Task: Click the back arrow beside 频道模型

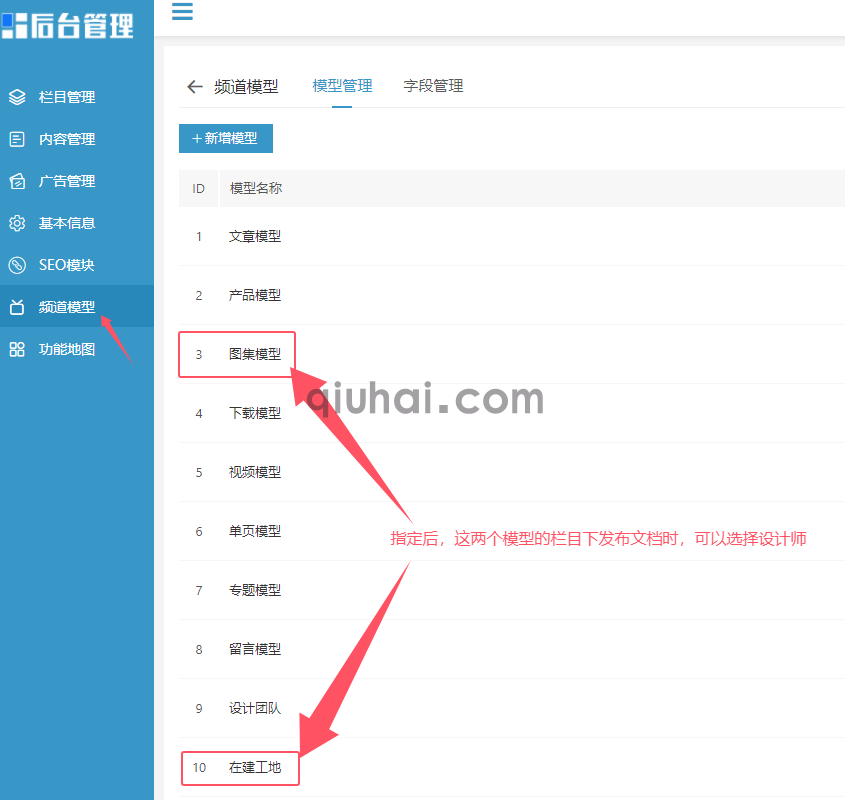Action: 195,86
